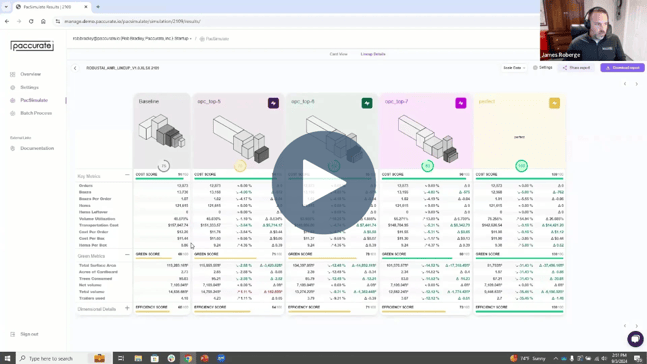Click the Share report button
Screen dimensions: 647x364
point(576,68)
